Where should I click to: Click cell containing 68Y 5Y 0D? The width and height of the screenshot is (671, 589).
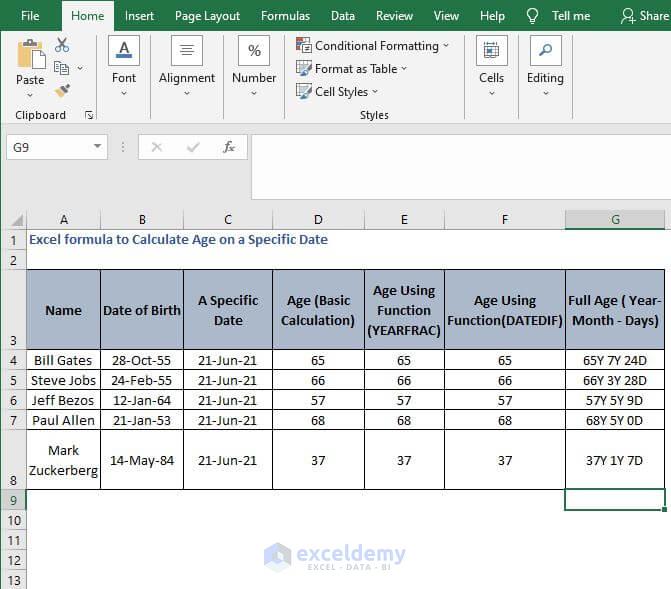[x=615, y=420]
